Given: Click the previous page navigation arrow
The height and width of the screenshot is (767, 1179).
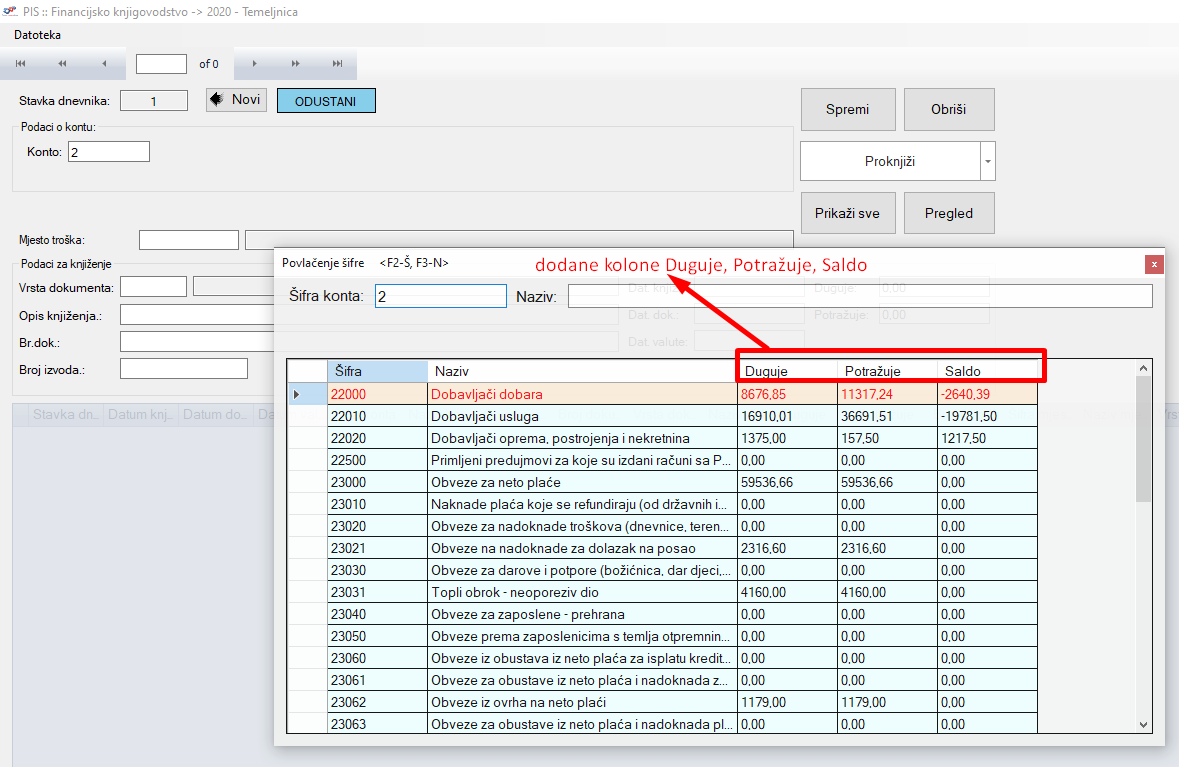Looking at the screenshot, I should click(x=62, y=64).
